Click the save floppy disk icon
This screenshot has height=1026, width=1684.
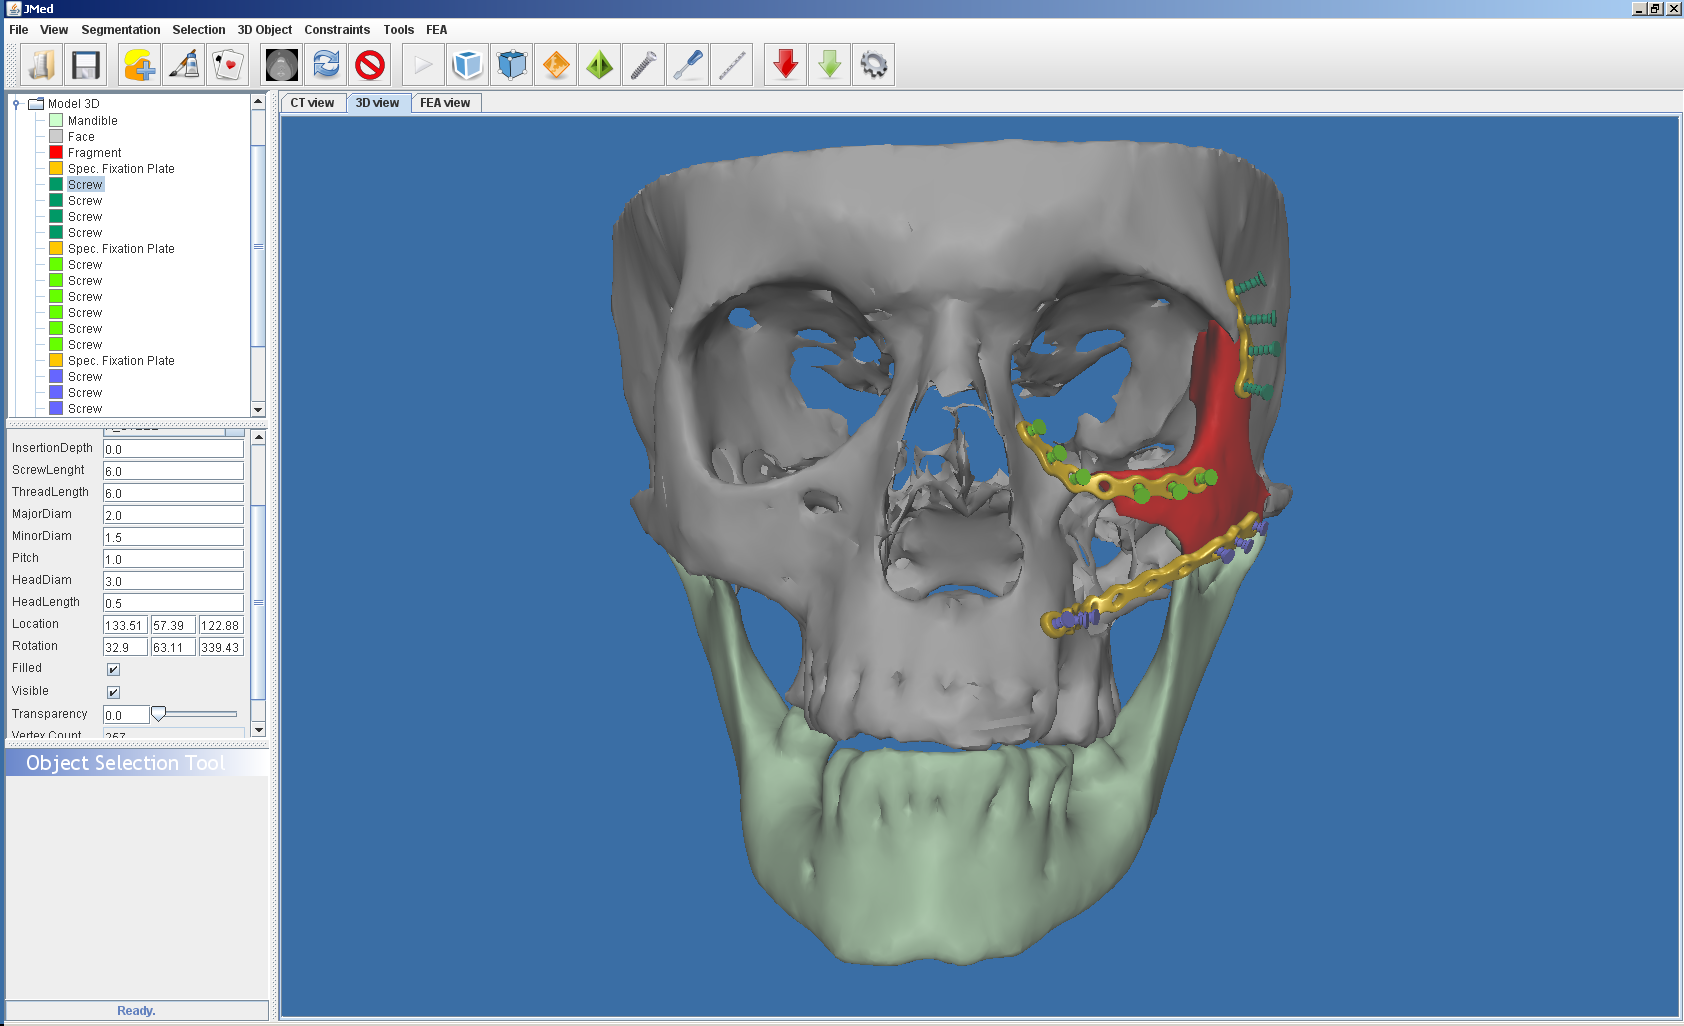(86, 65)
